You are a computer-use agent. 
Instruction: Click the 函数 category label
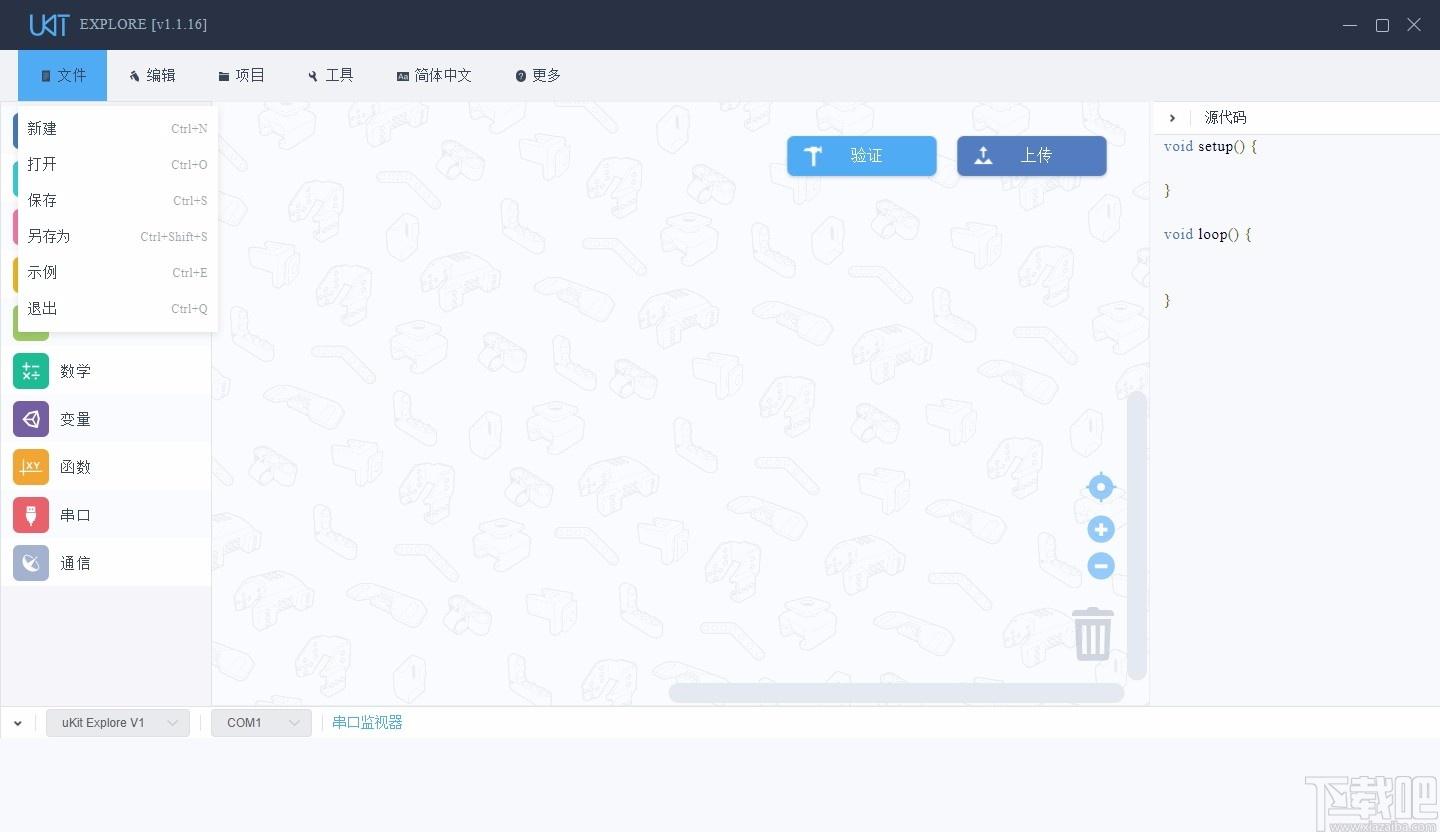pyautogui.click(x=75, y=467)
